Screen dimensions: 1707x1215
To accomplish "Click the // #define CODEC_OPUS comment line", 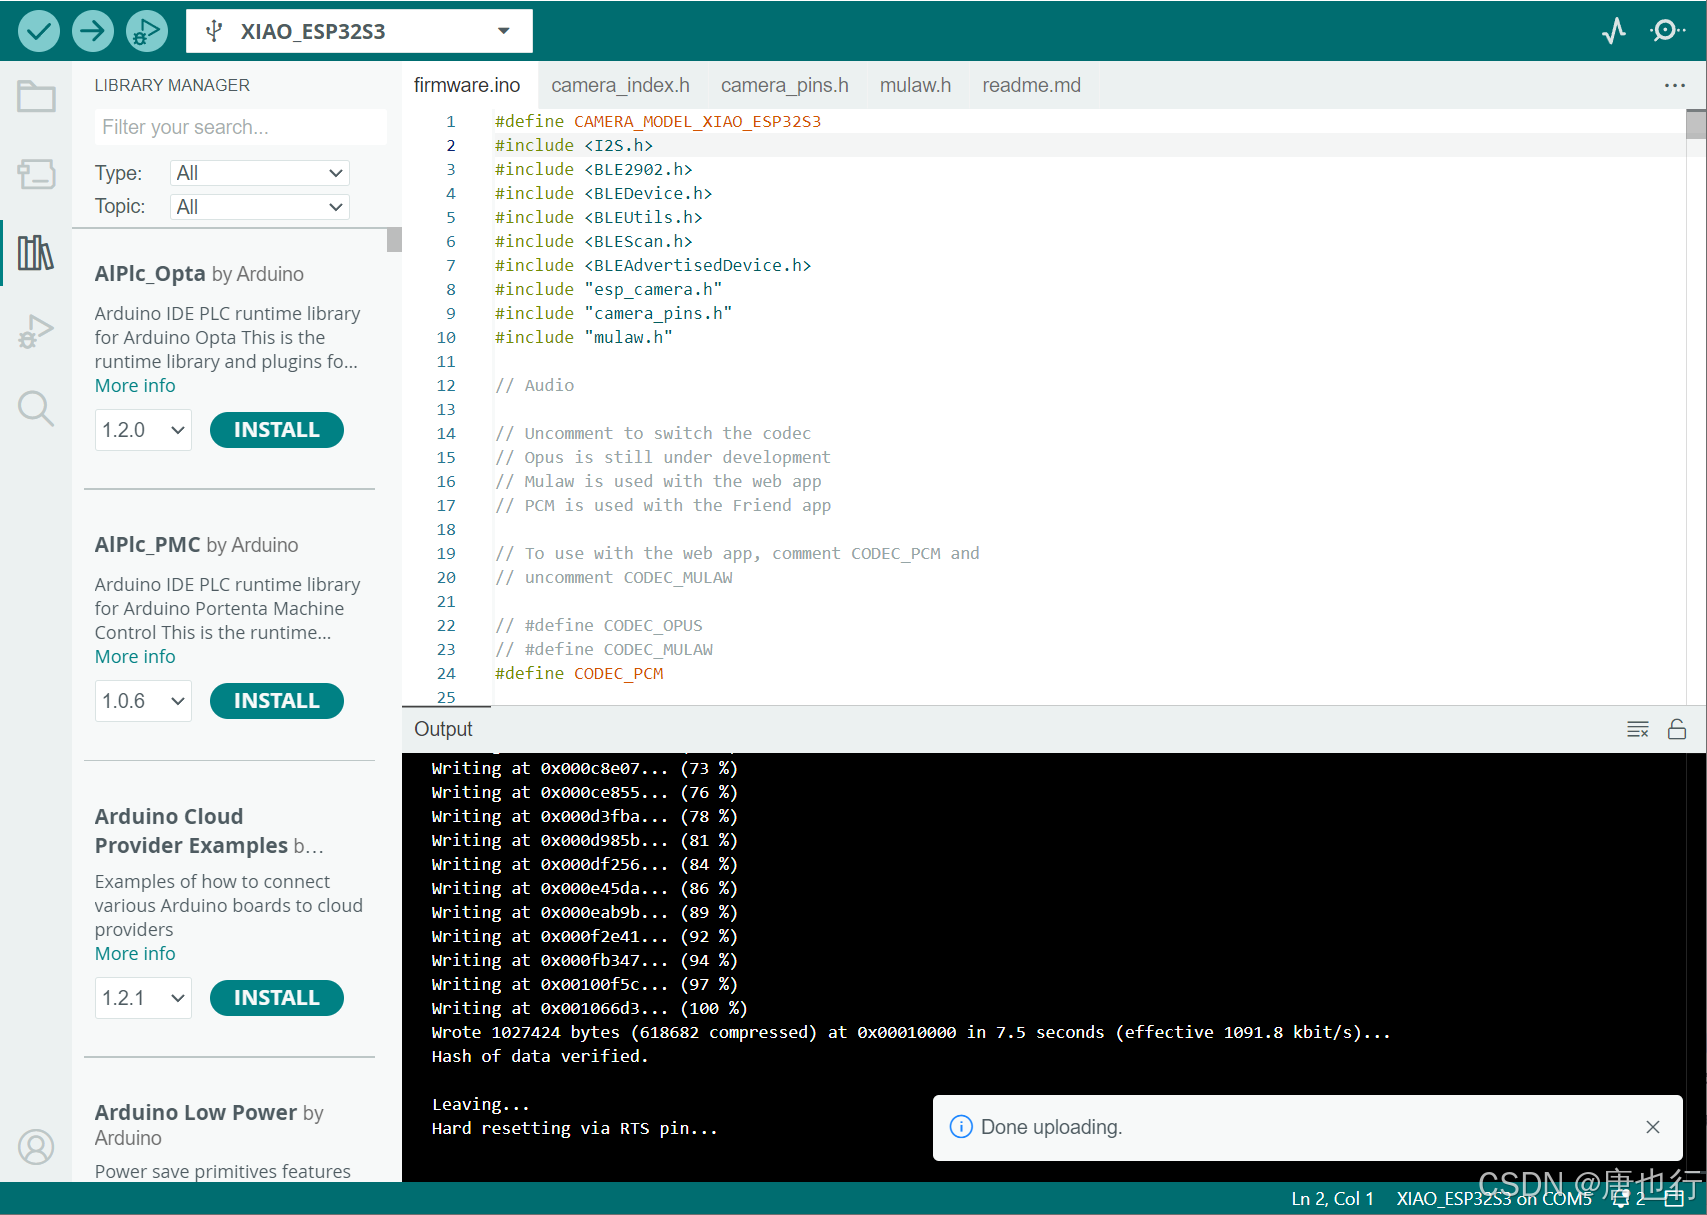I will click(599, 626).
